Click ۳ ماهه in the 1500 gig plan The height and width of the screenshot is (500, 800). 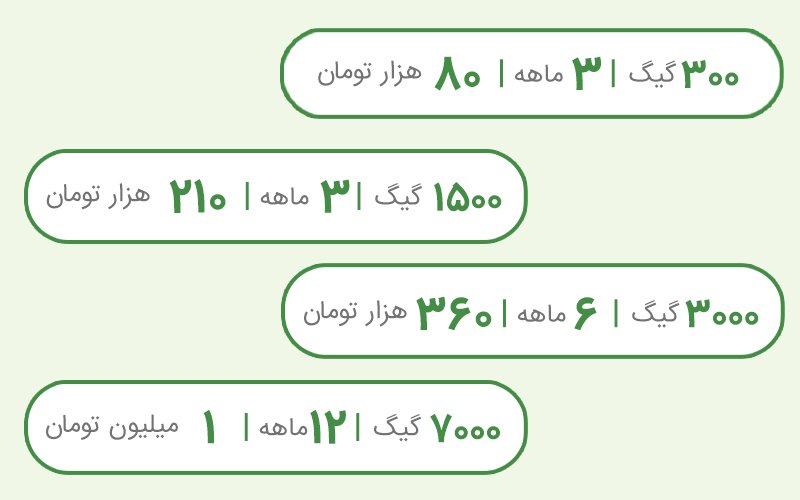pyautogui.click(x=305, y=196)
